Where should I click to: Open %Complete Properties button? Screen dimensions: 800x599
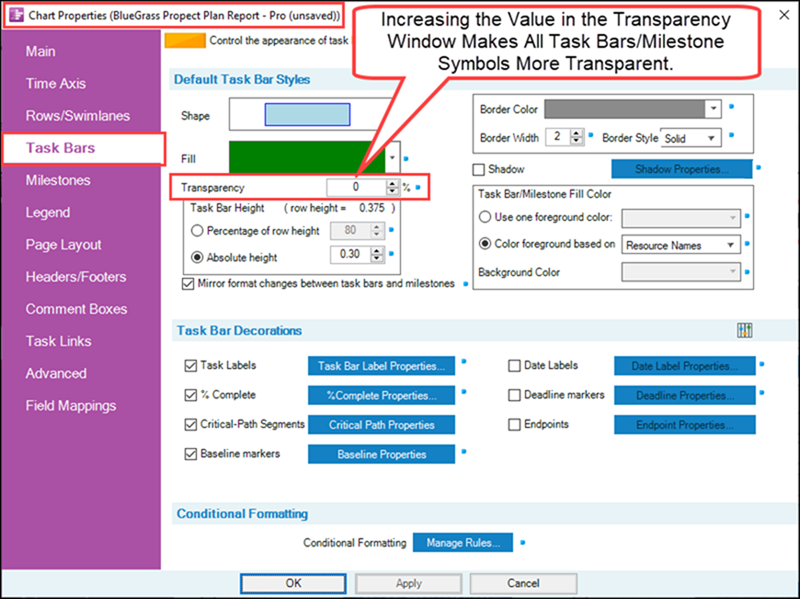point(381,395)
